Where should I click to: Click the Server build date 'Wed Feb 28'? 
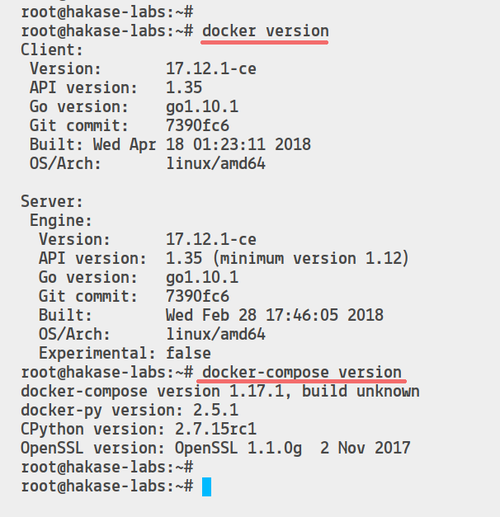tap(211, 315)
